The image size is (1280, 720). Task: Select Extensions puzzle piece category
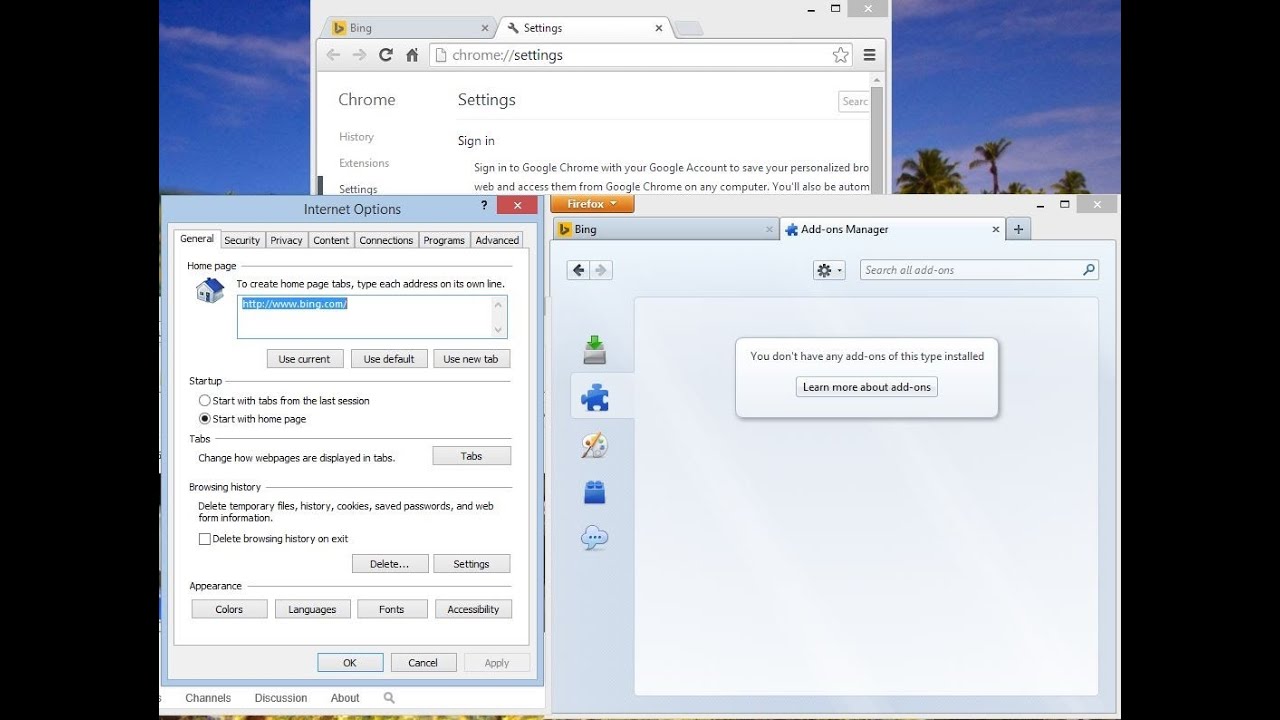595,398
